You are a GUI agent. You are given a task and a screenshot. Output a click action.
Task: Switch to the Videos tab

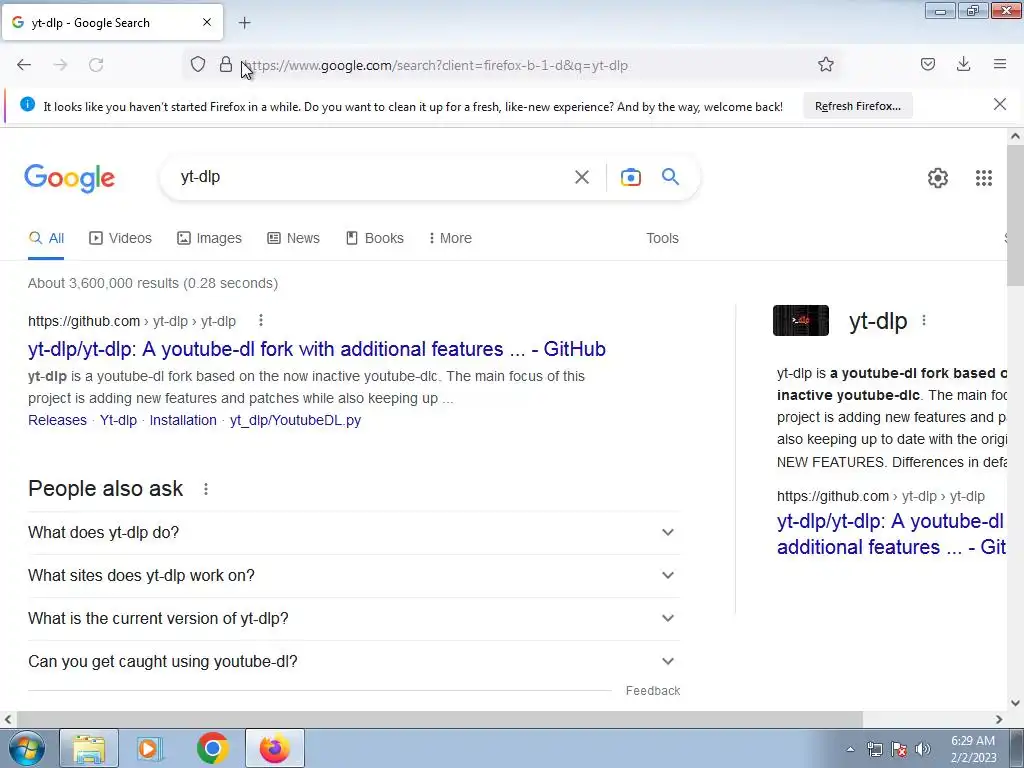120,238
